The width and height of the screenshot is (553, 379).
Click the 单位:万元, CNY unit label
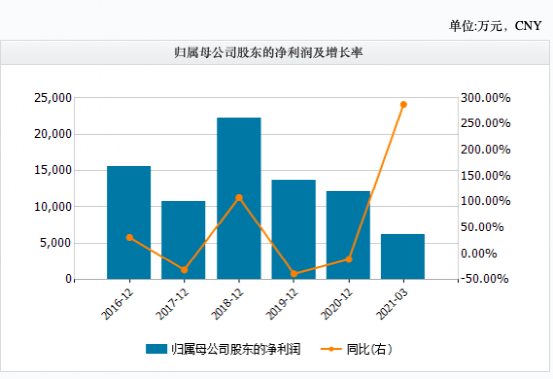click(x=495, y=26)
